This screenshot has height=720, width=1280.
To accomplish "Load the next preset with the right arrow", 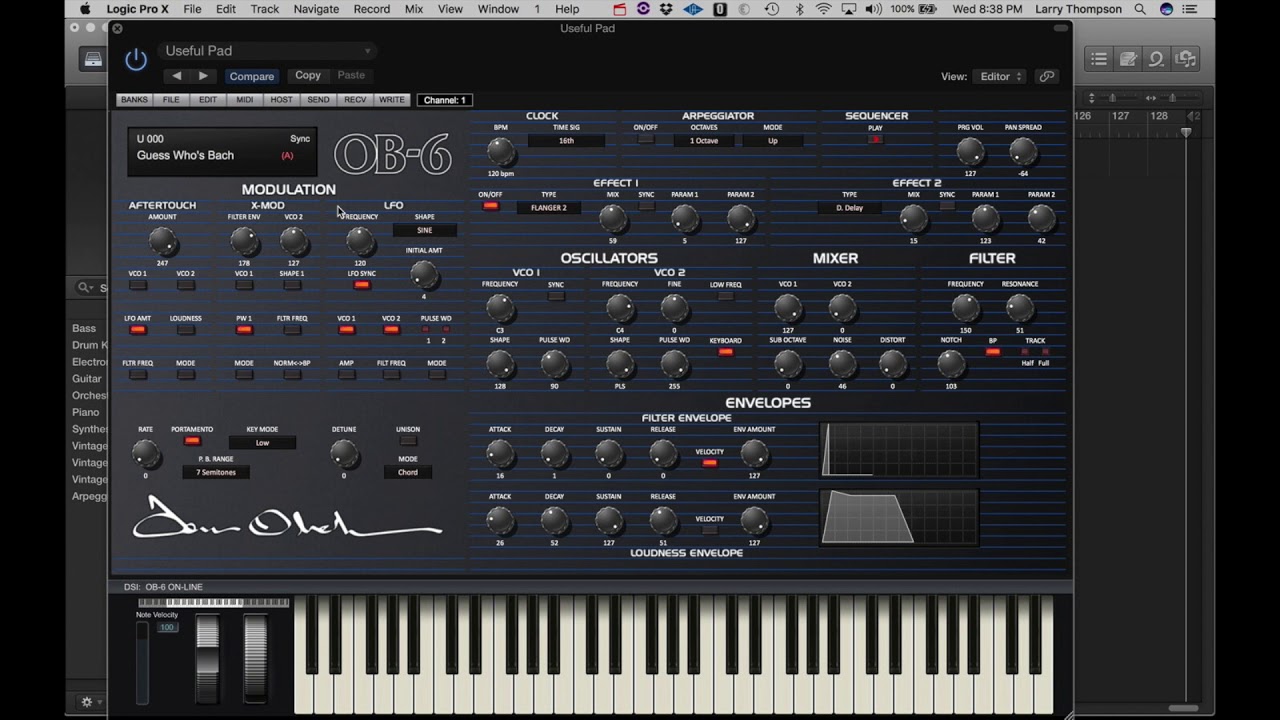I will pos(203,76).
